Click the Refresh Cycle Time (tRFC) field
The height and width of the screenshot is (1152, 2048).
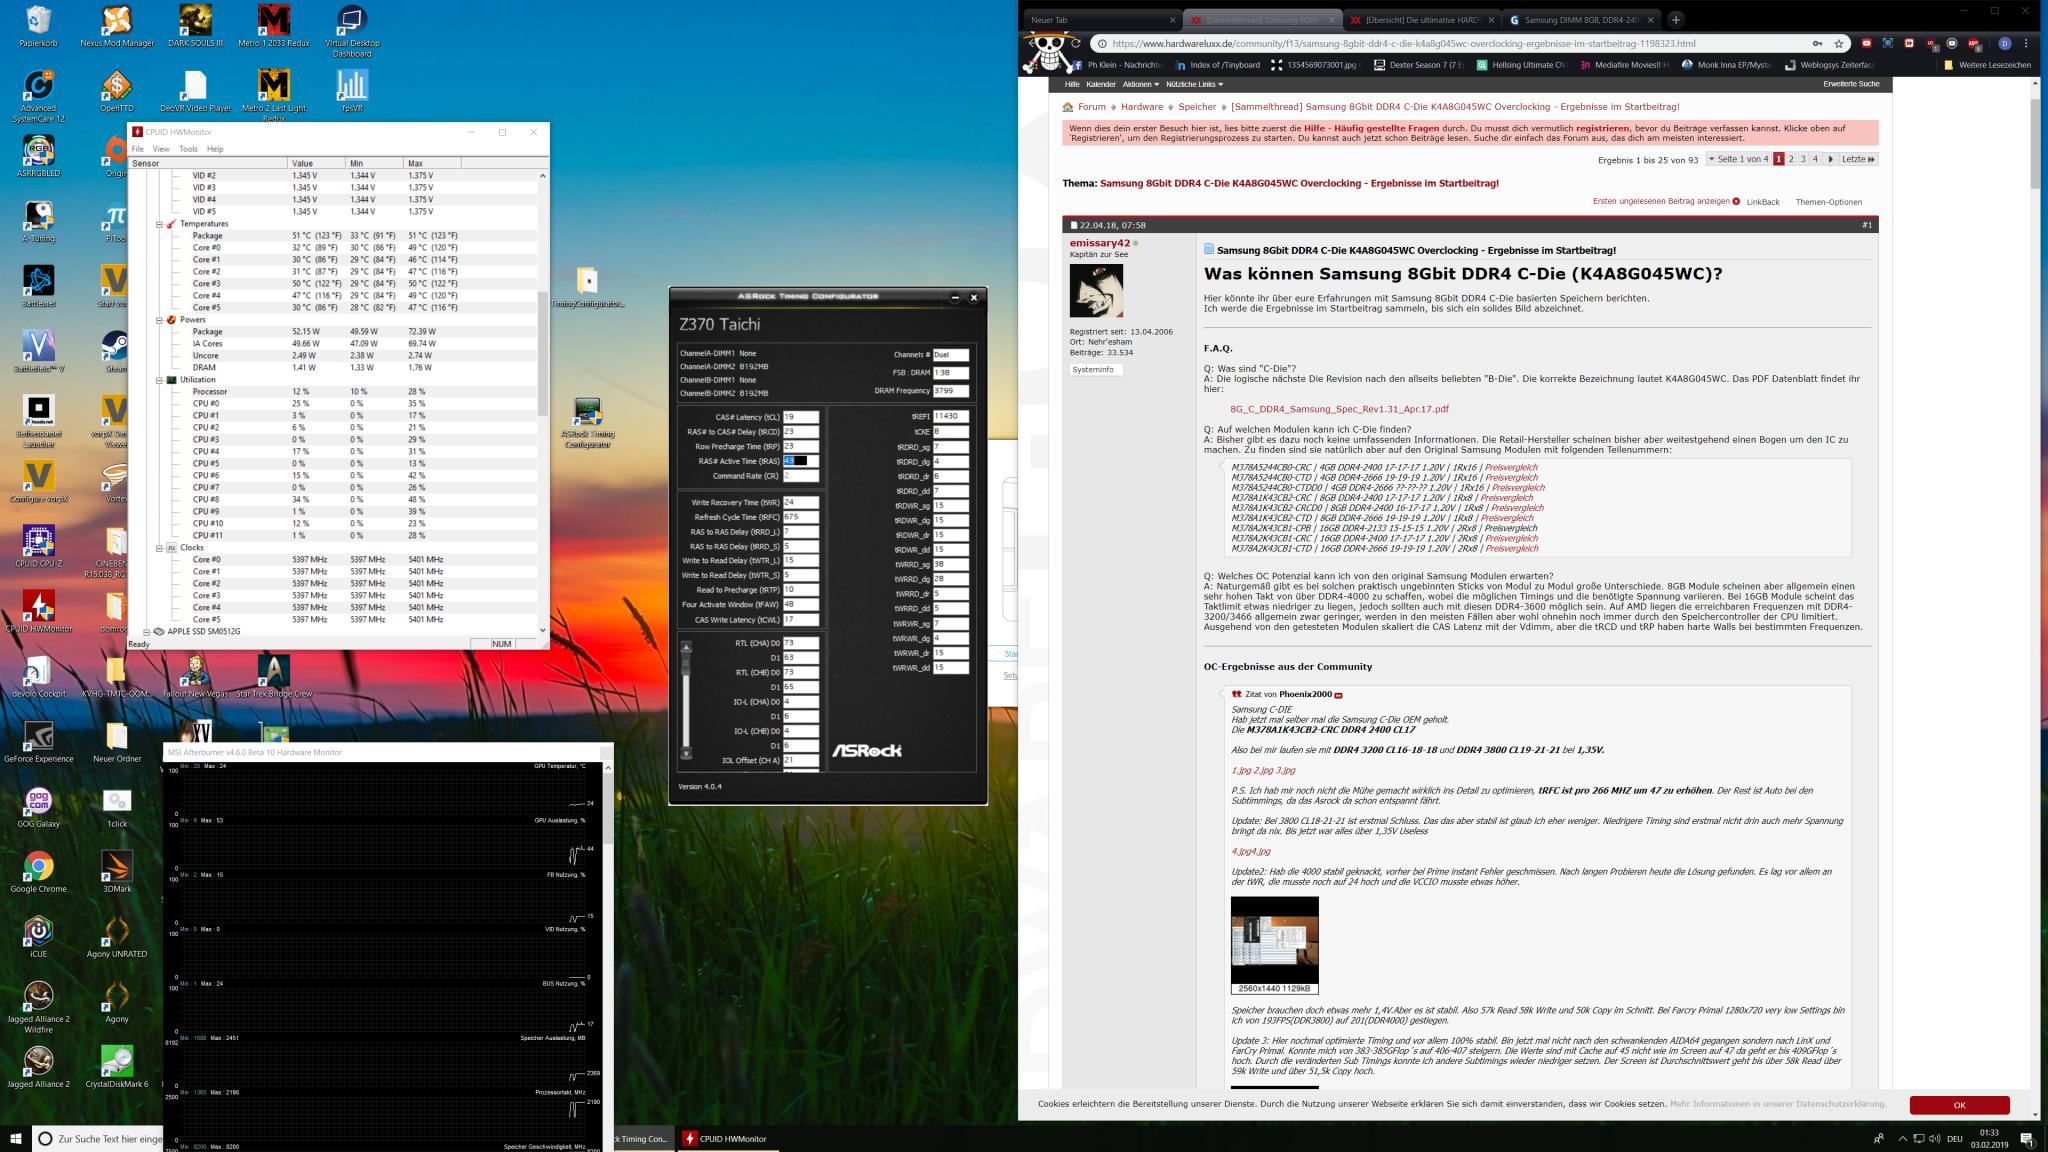tap(801, 517)
